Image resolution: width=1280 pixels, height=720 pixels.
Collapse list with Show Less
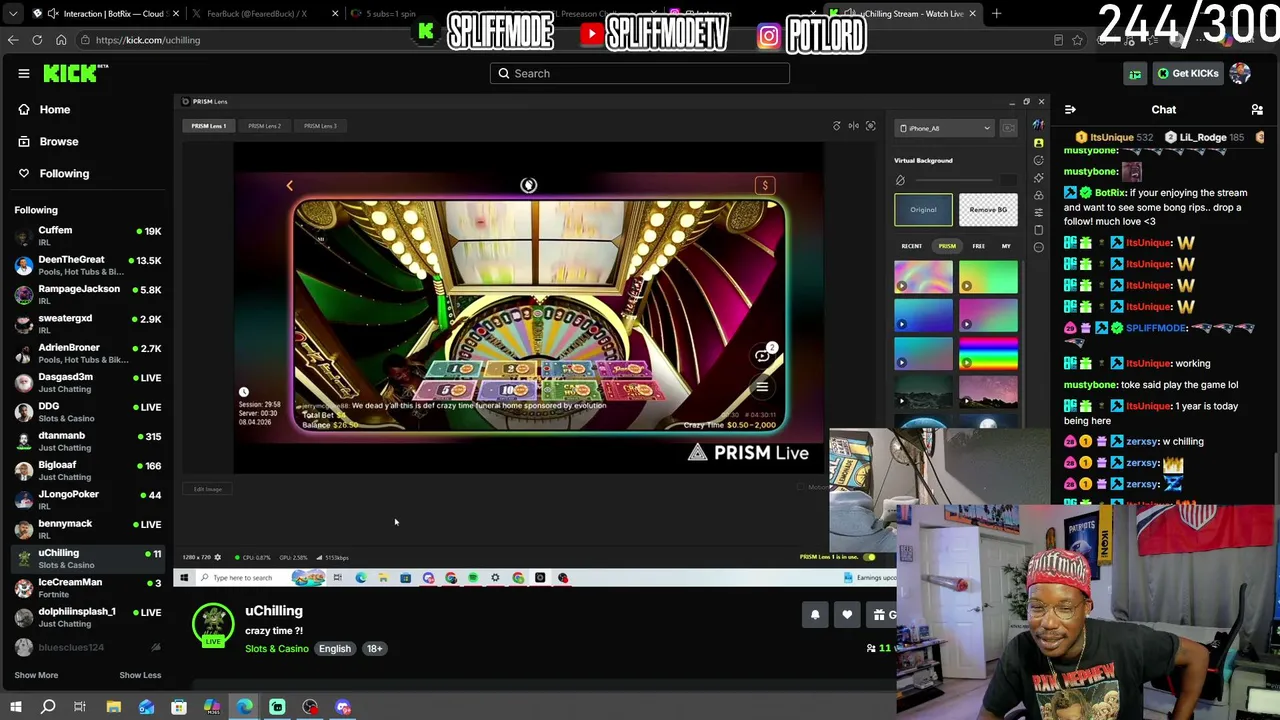pos(140,675)
